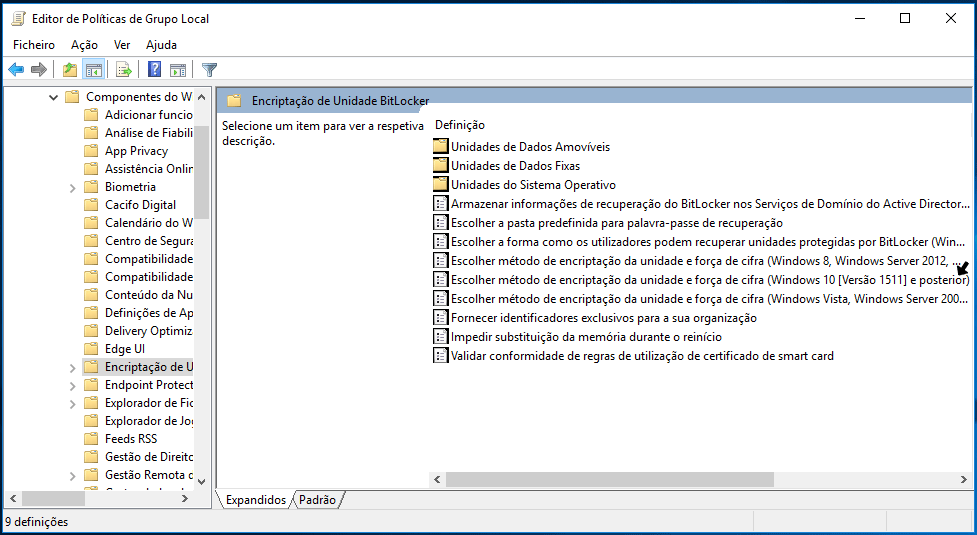Expand the Endpoint Protection tree node
Screen dimensions: 977x535
point(72,386)
